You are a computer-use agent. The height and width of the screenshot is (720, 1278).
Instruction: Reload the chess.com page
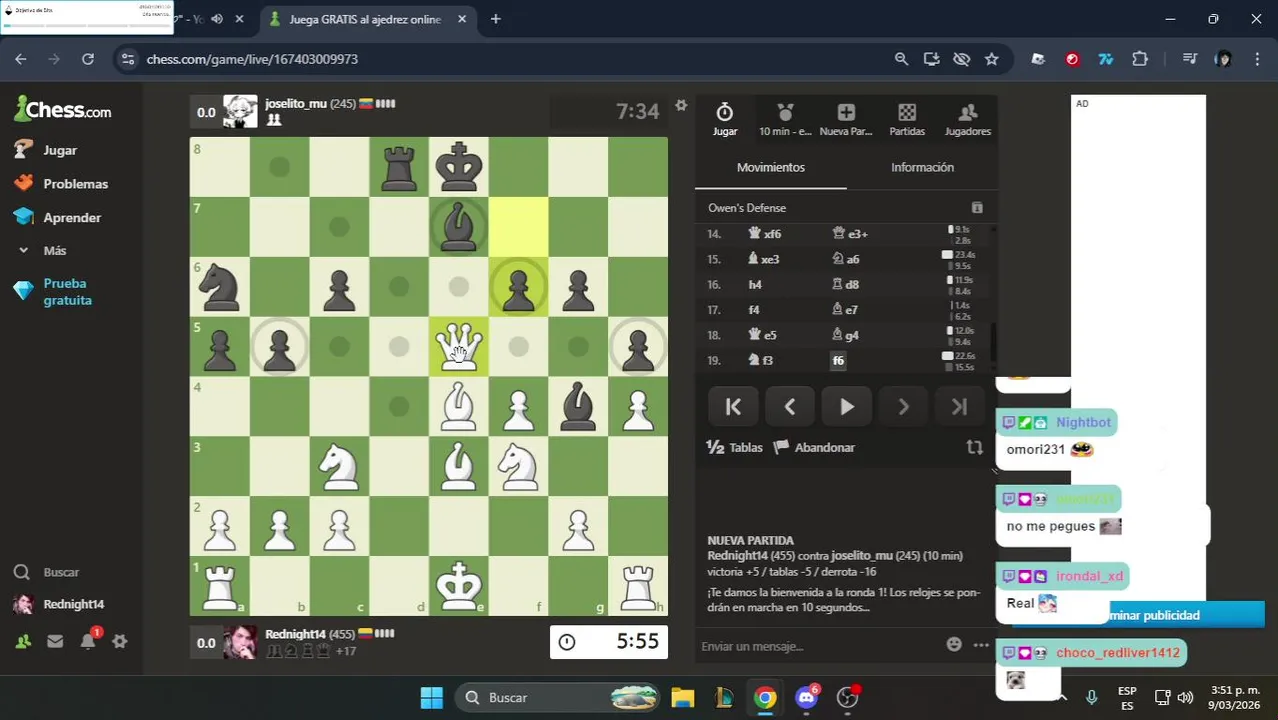tap(88, 59)
